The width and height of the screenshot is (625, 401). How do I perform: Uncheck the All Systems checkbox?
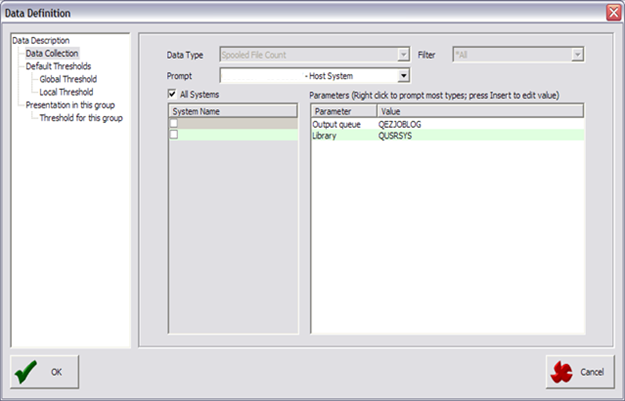coord(173,94)
